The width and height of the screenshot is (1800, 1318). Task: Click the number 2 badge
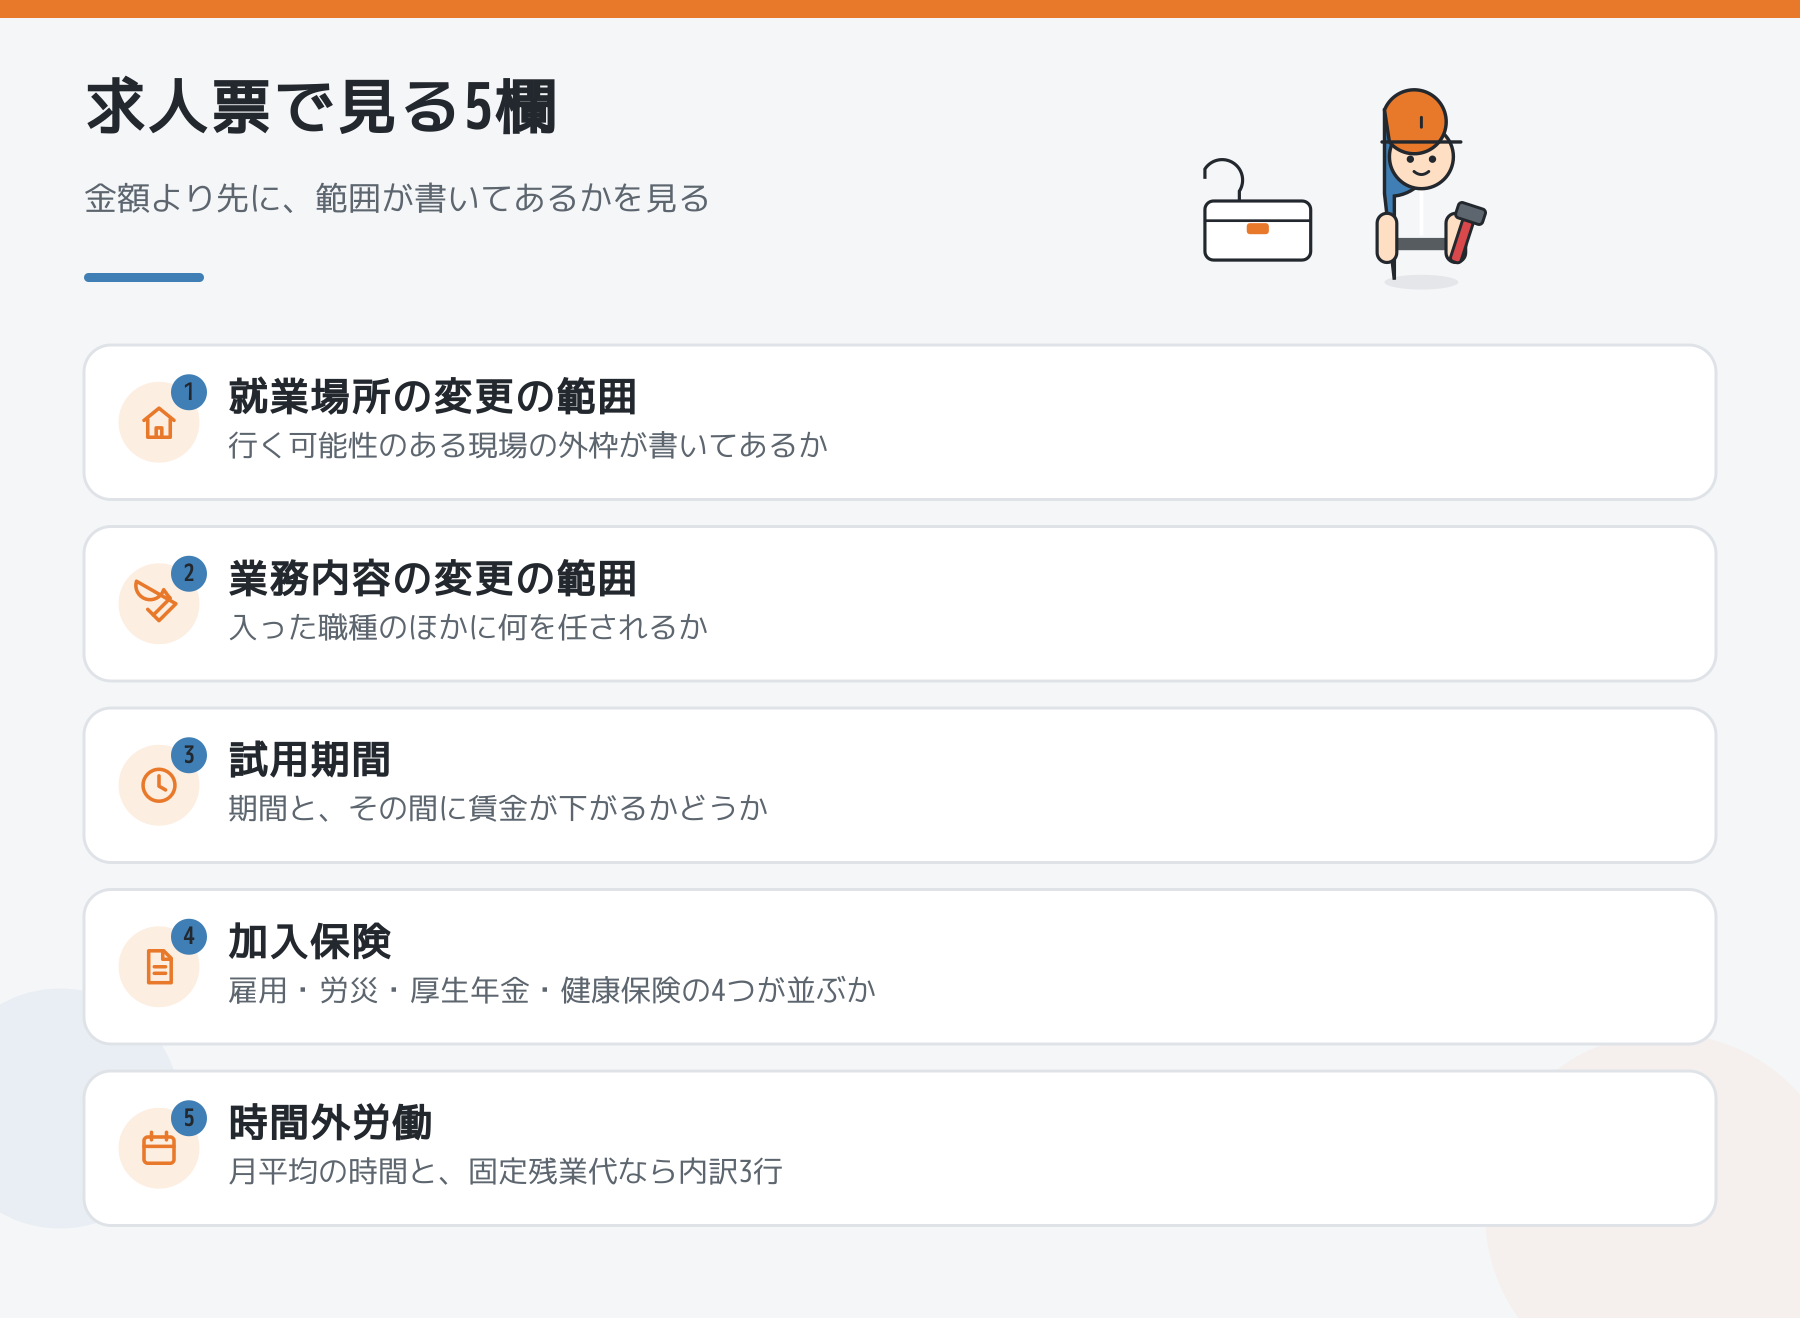point(189,574)
